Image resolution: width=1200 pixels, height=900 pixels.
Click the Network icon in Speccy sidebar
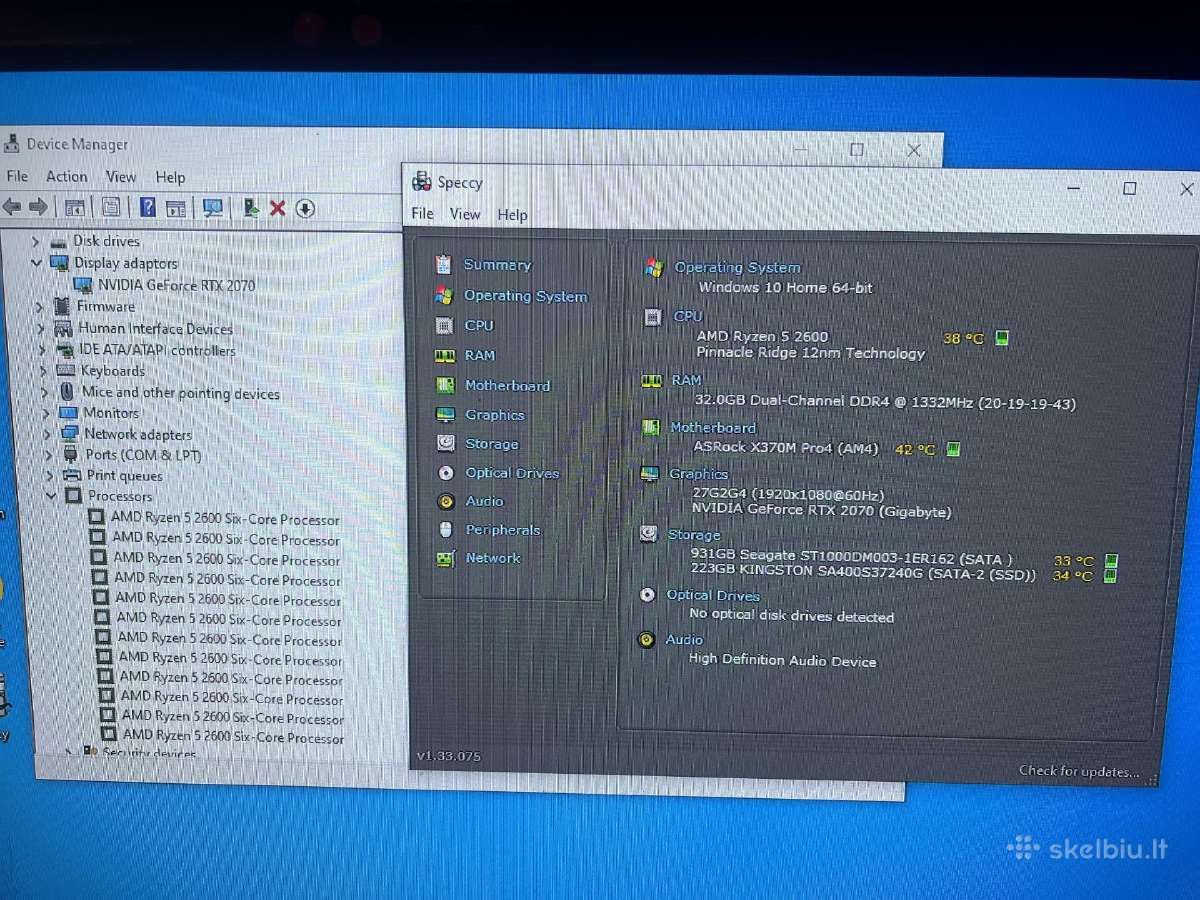pyautogui.click(x=446, y=558)
